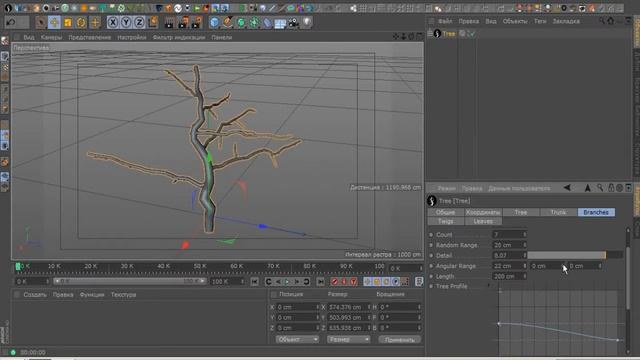Toggle X axis lock
Viewport: 640px width, 360px height.
pyautogui.click(x=113, y=22)
